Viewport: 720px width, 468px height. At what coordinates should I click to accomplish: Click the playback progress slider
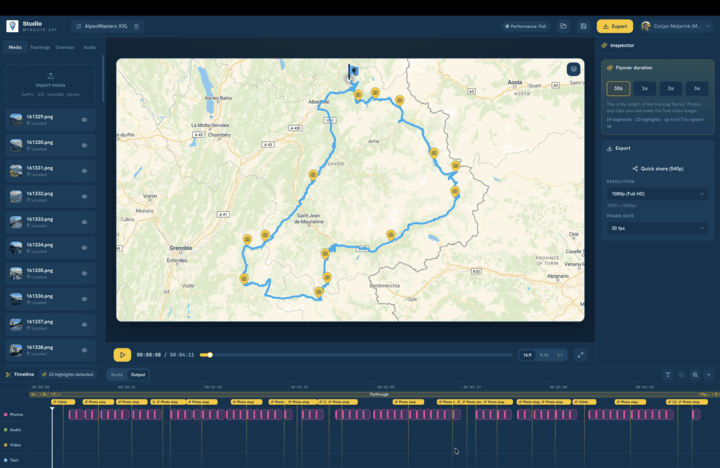pyautogui.click(x=356, y=355)
